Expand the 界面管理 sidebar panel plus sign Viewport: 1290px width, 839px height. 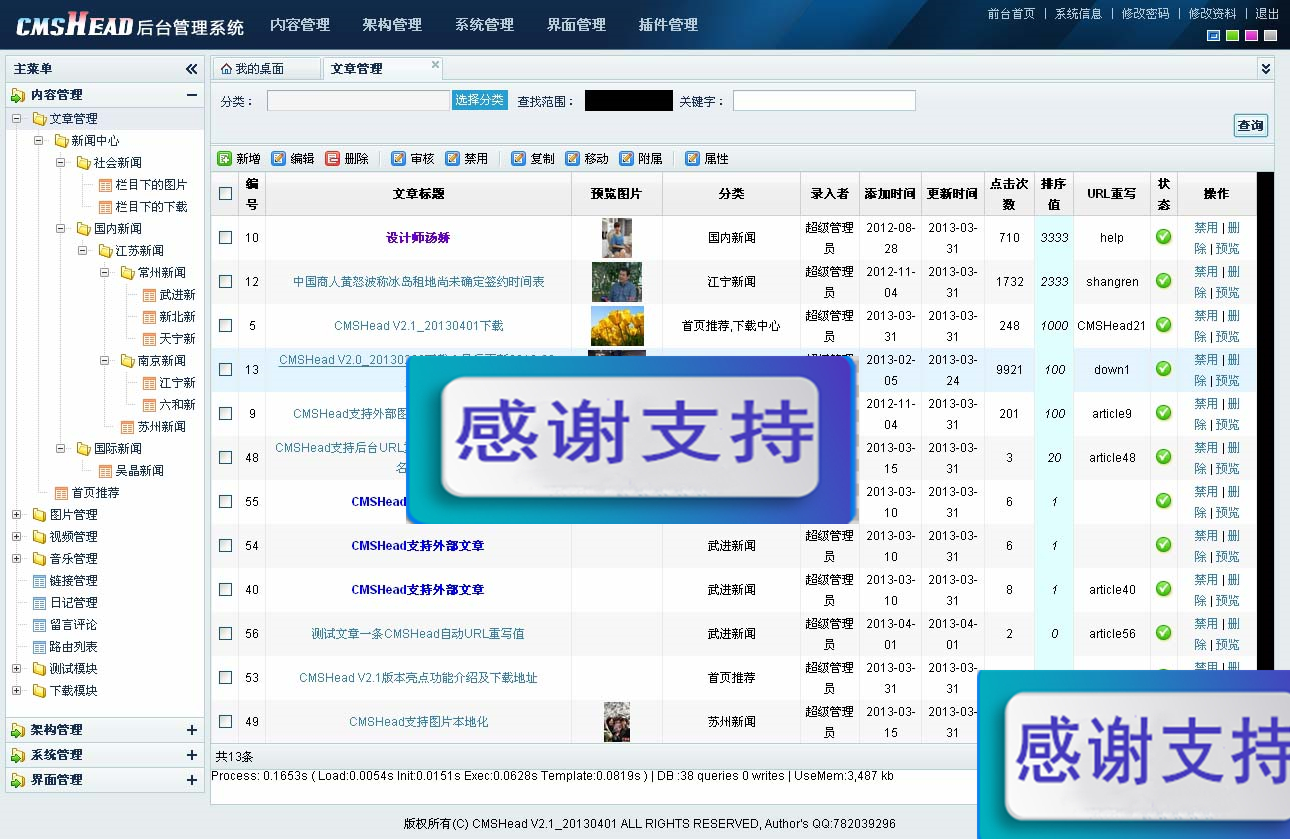[x=192, y=780]
